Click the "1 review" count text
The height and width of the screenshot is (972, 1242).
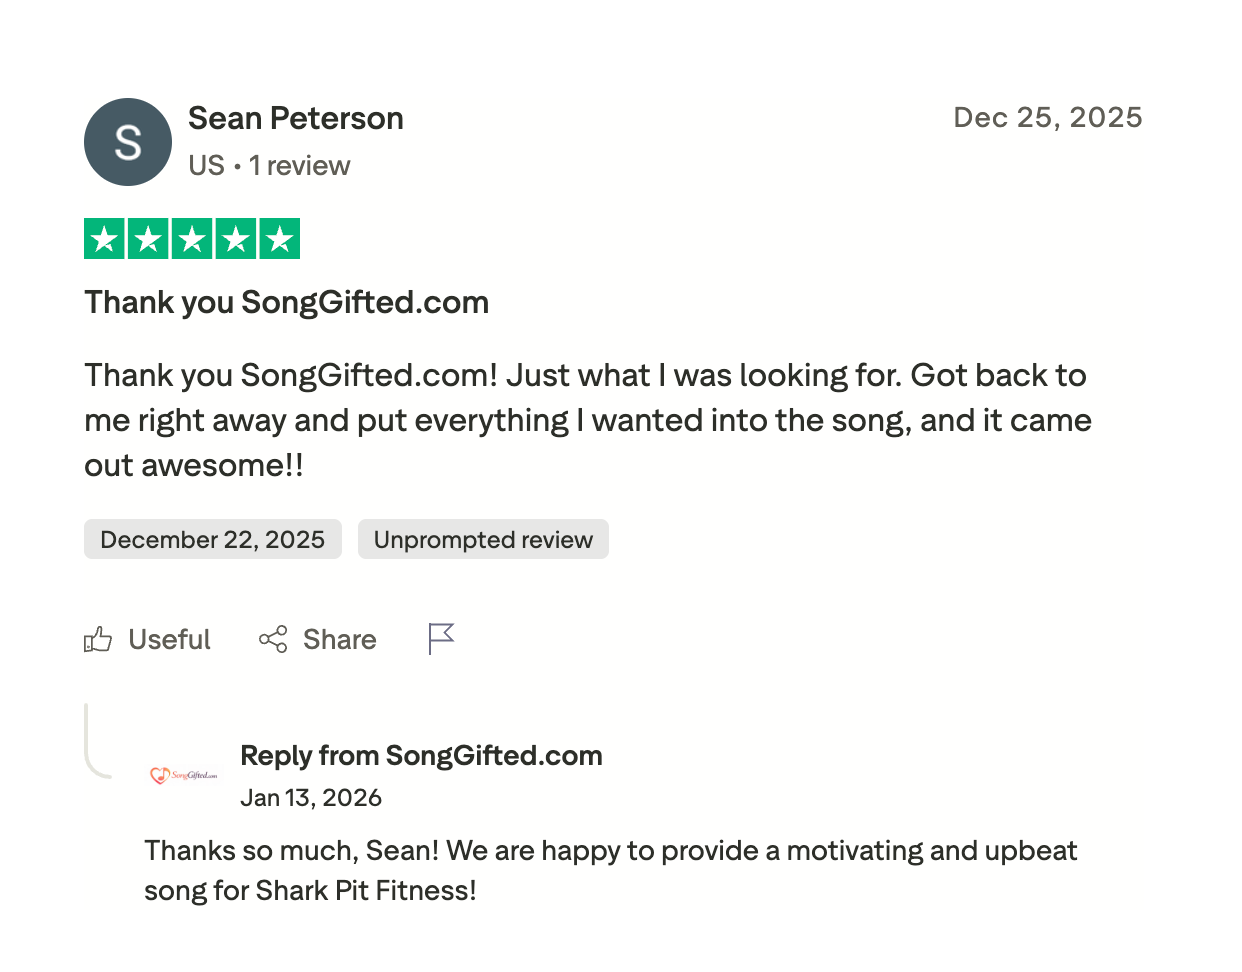[299, 166]
